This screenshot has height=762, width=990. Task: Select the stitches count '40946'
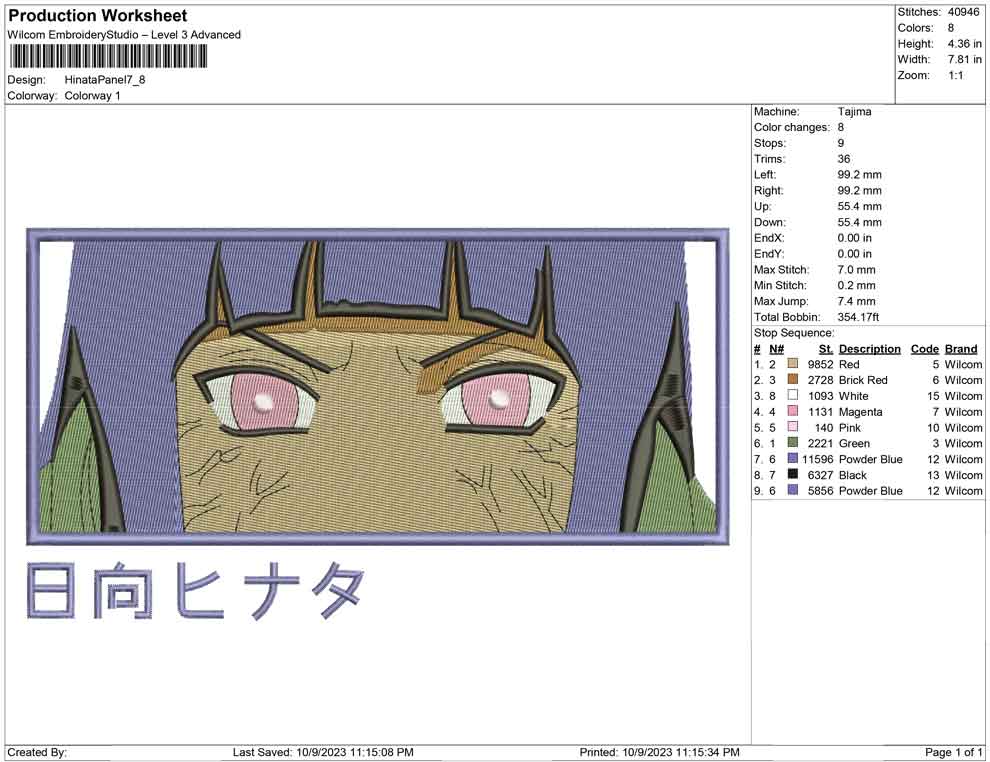click(x=963, y=12)
